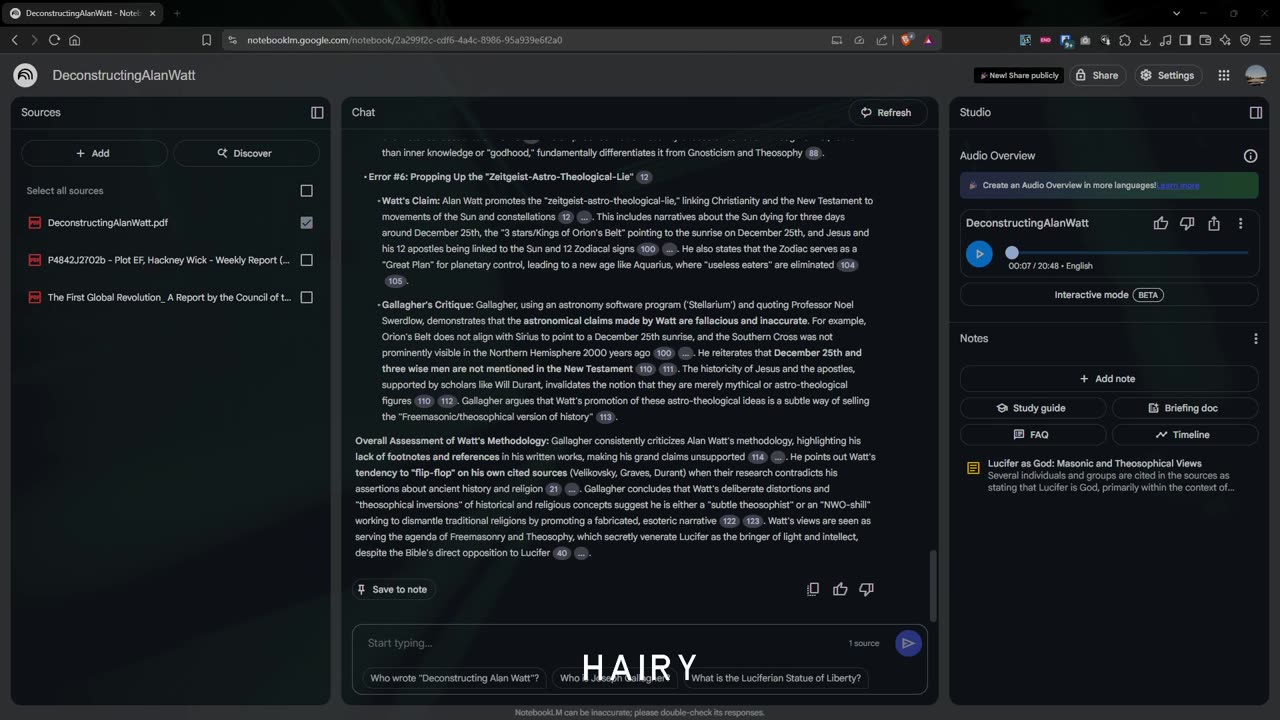Open Google apps grid
The image size is (1280, 720).
[x=1224, y=75]
